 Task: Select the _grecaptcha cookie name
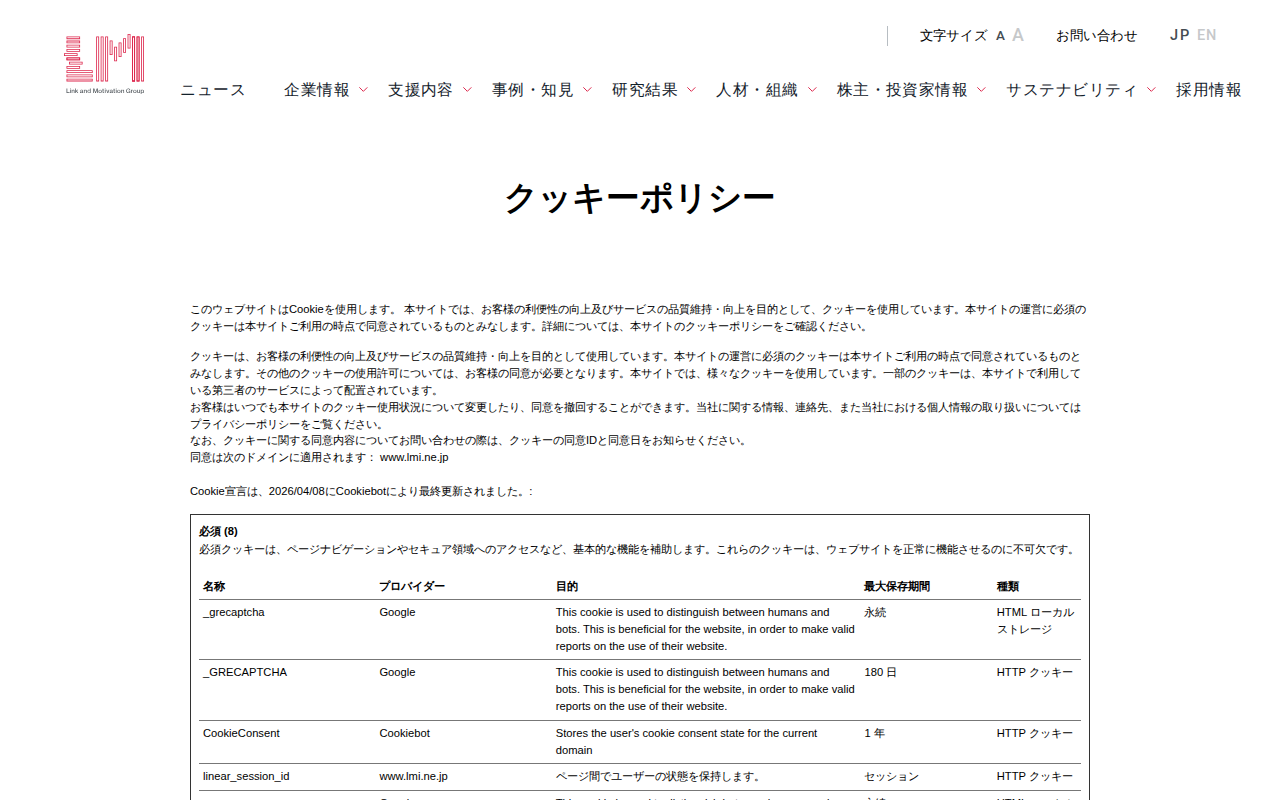pos(234,612)
